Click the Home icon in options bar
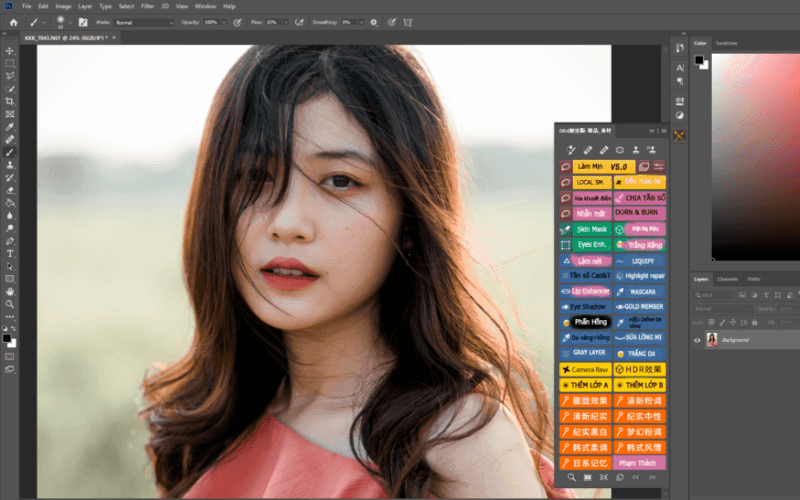This screenshot has width=800, height=500. click(14, 22)
